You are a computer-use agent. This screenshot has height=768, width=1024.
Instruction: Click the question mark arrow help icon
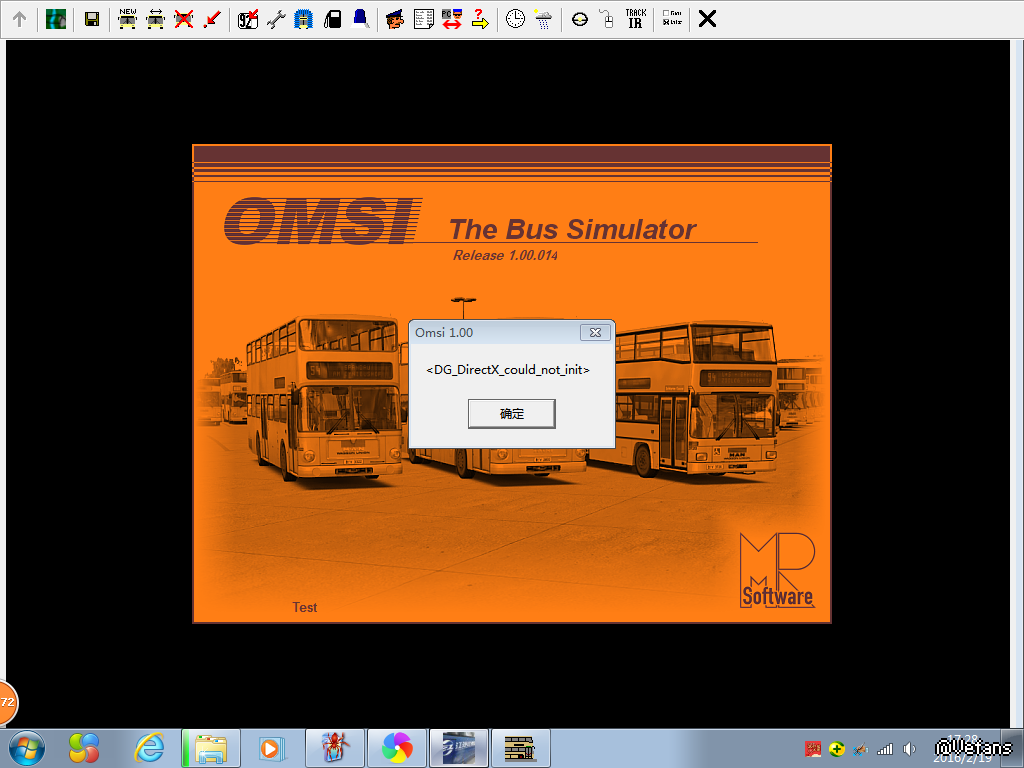[x=480, y=20]
